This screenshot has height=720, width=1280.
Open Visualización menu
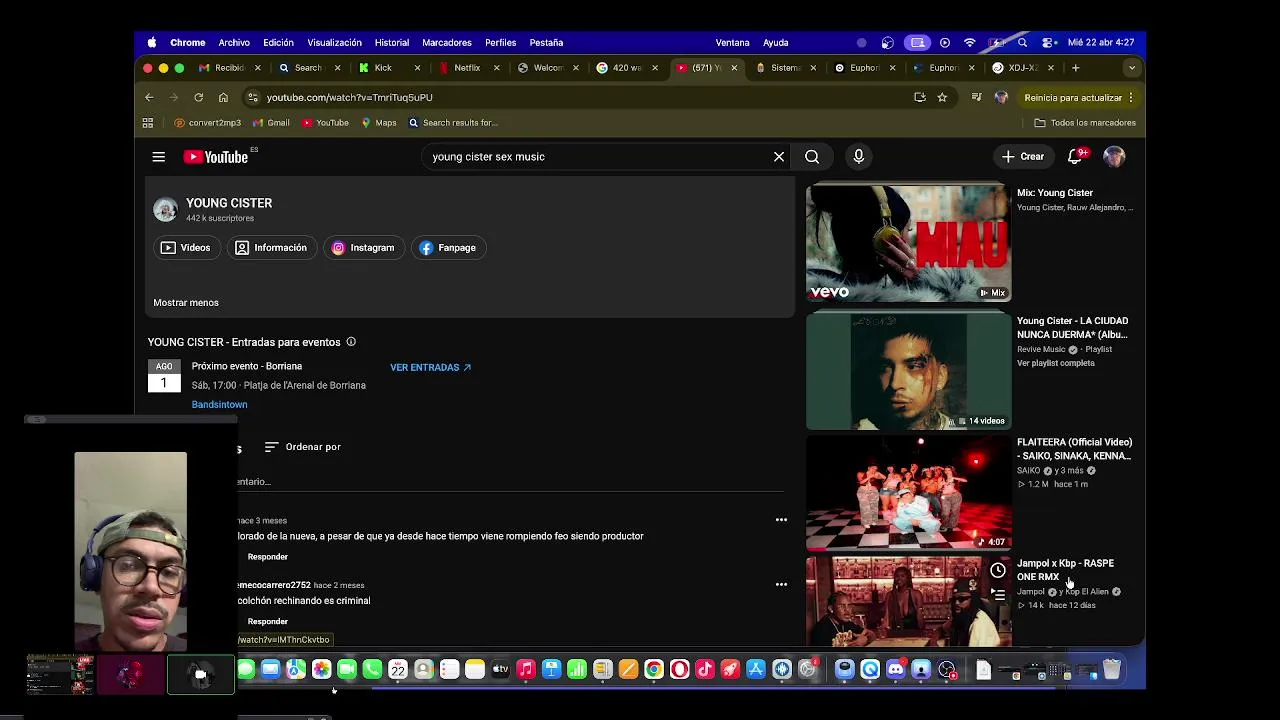pyautogui.click(x=334, y=43)
